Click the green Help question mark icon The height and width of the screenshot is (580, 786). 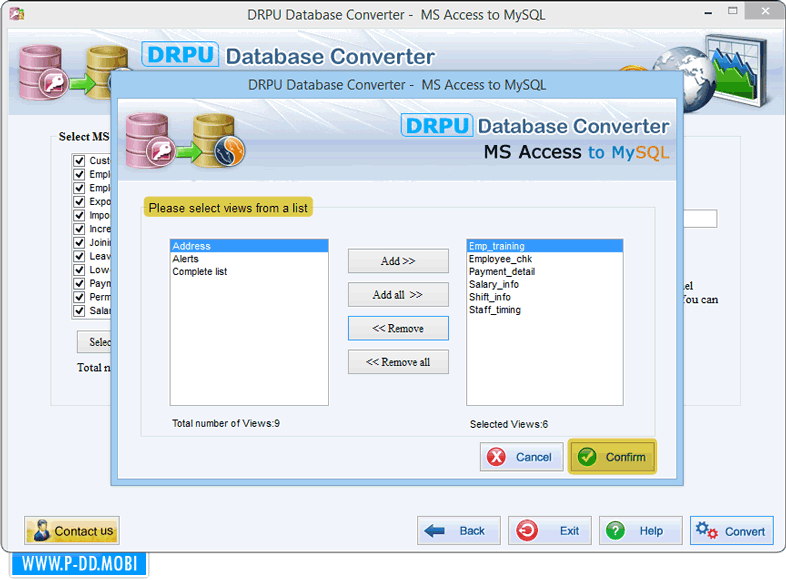pos(615,530)
